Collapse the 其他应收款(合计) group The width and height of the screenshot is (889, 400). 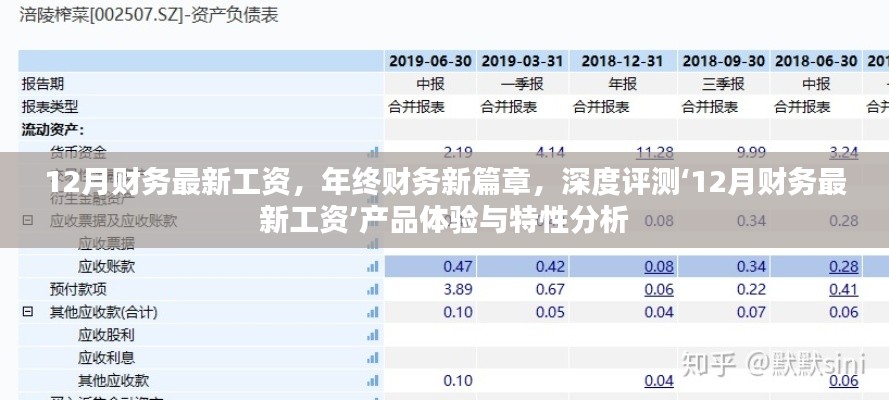coord(27,312)
